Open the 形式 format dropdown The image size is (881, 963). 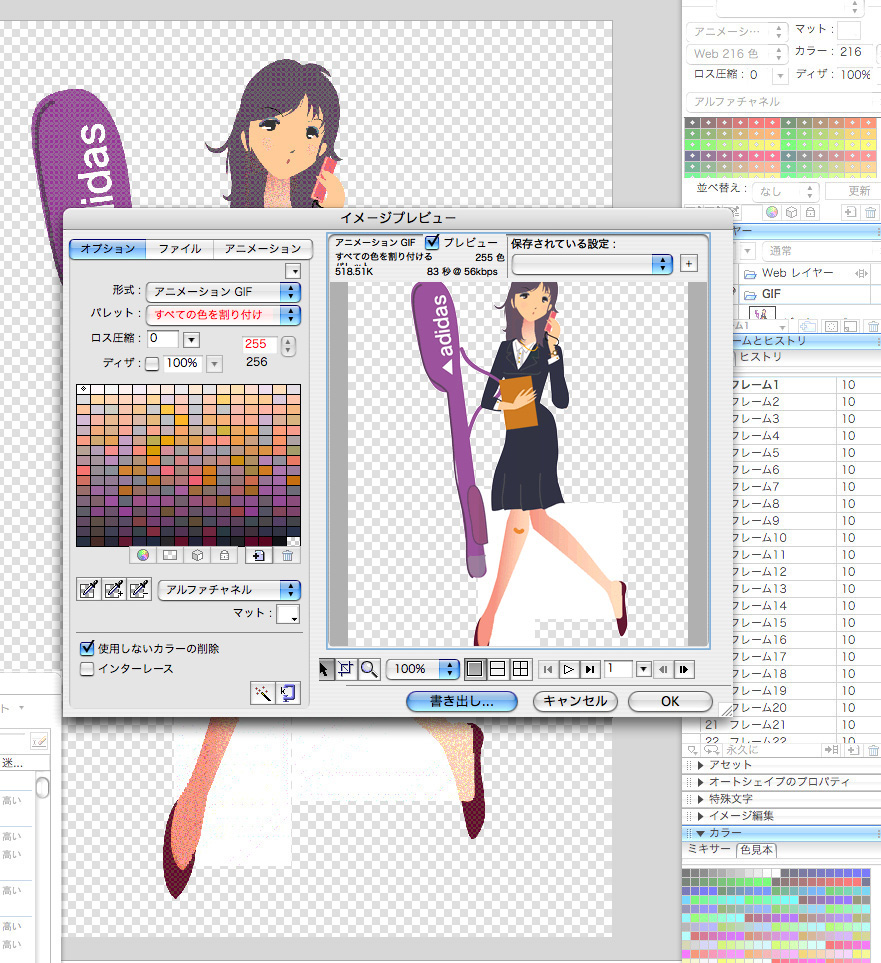point(224,292)
